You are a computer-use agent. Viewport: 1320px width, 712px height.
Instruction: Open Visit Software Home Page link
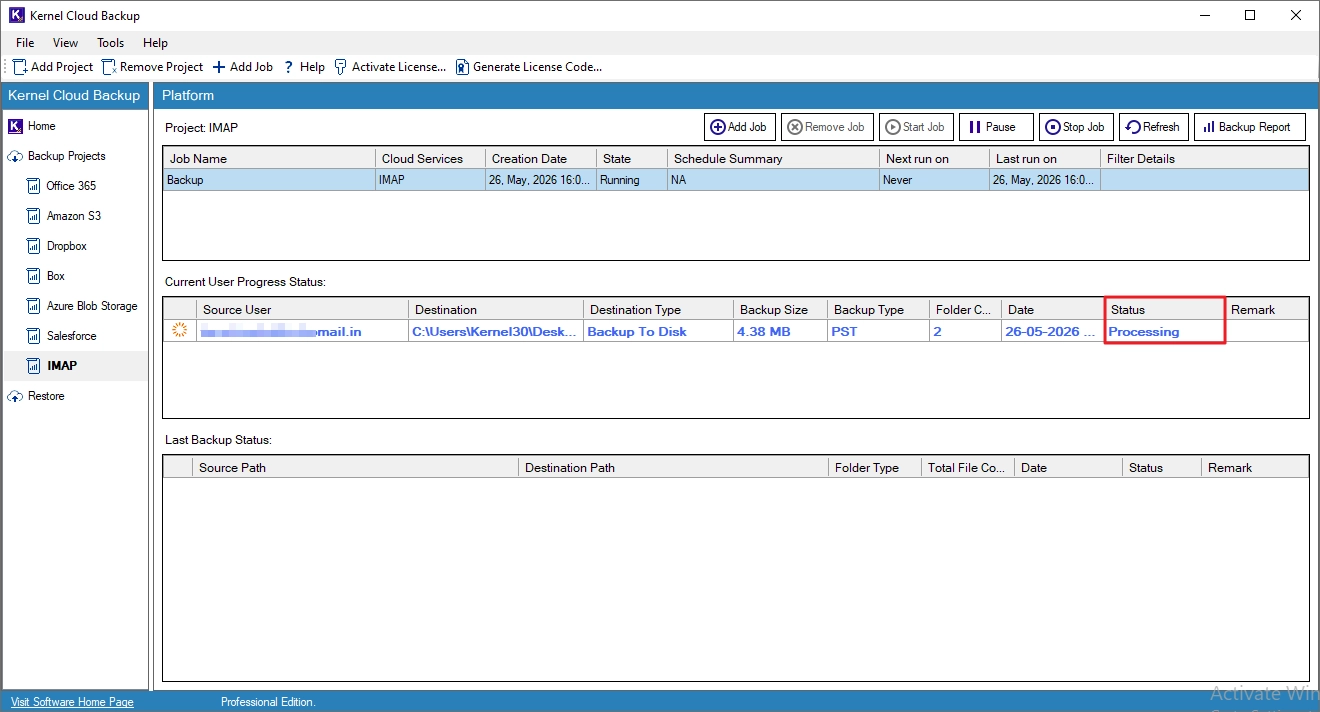72,702
